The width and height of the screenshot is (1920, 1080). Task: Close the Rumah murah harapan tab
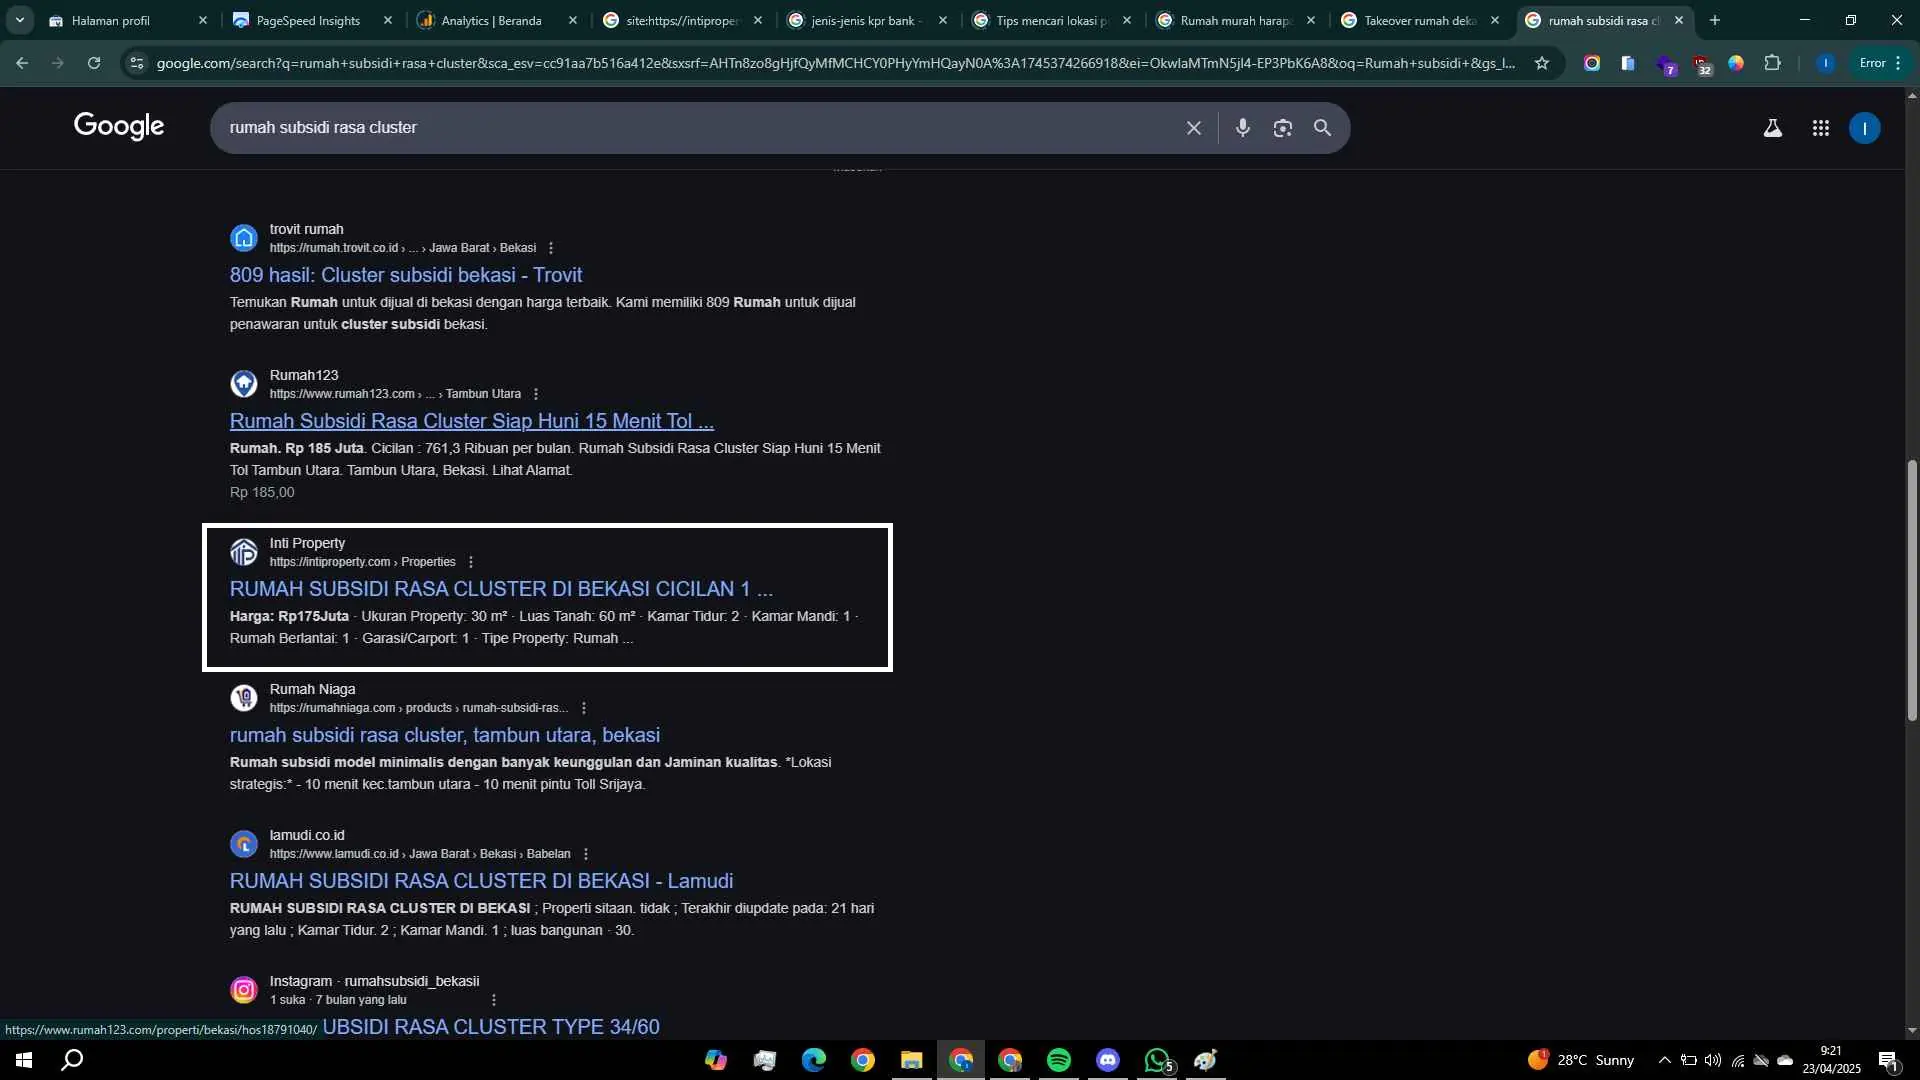1311,20
